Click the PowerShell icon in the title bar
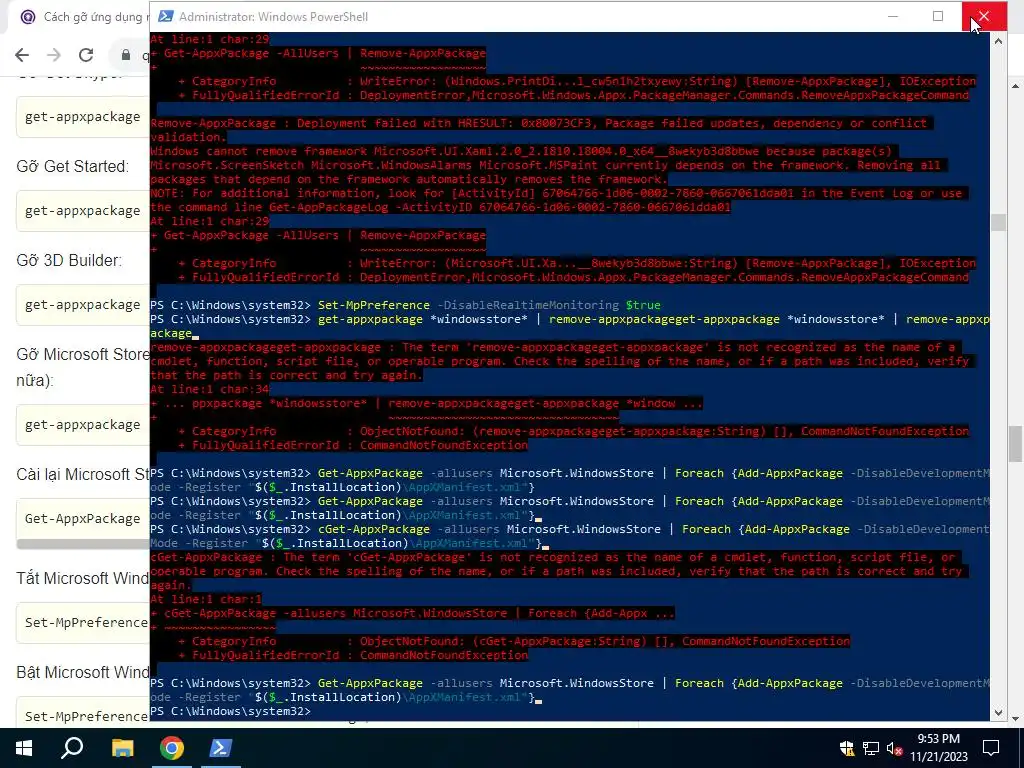The image size is (1024, 768). [x=166, y=16]
